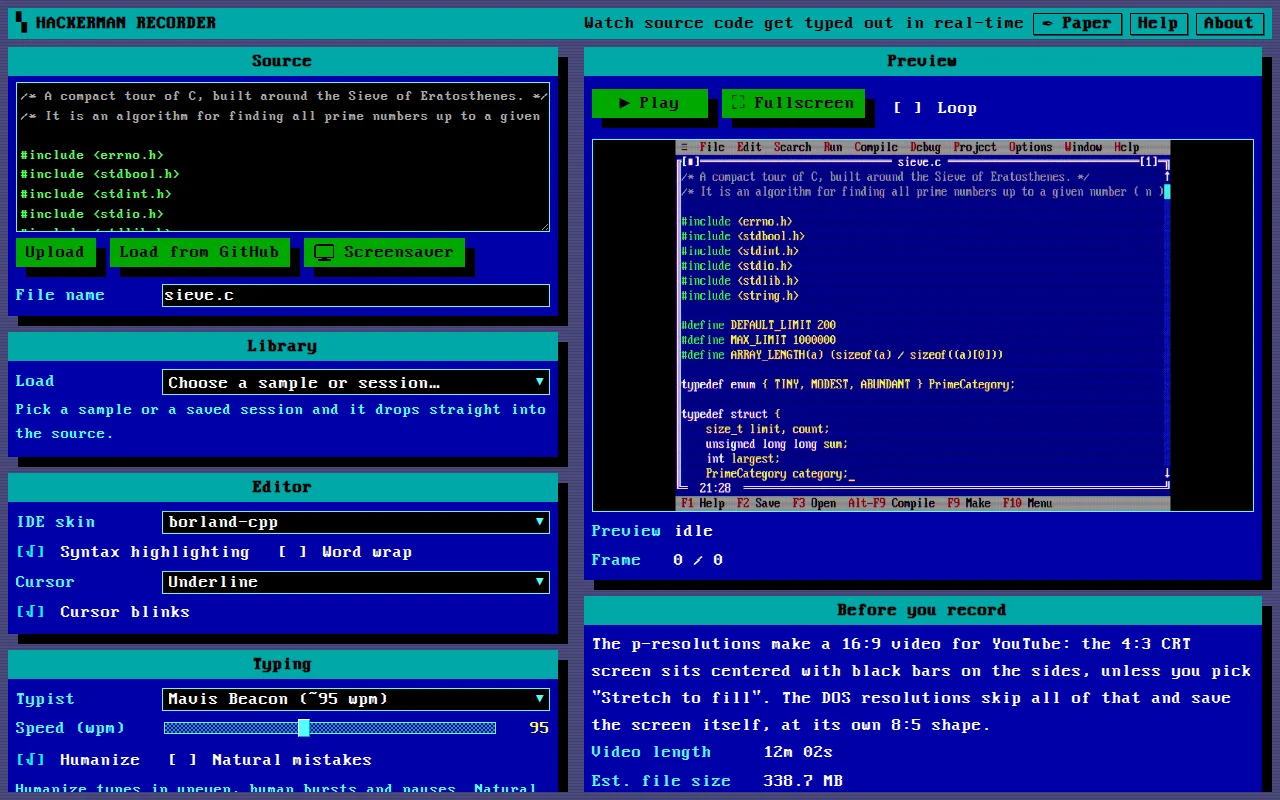
Task: Click the Preview panel title
Action: click(923, 61)
